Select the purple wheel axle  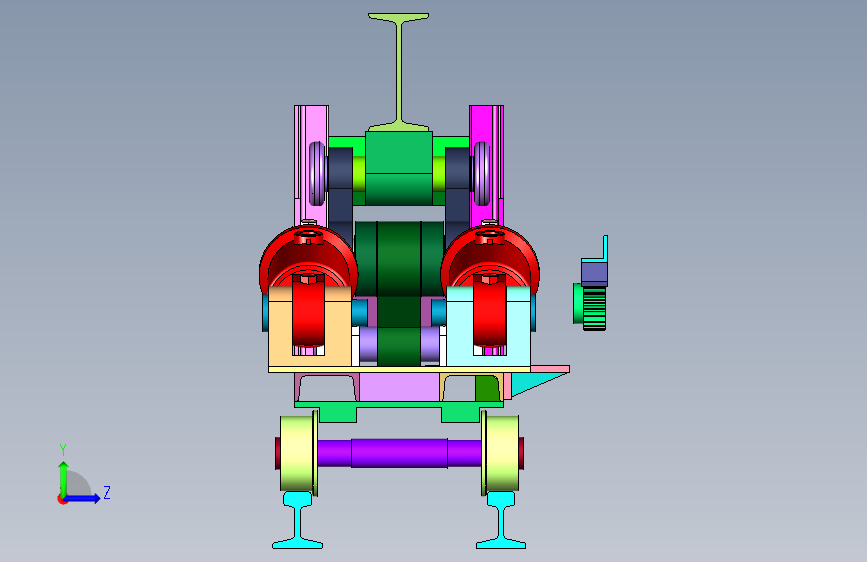tap(399, 453)
